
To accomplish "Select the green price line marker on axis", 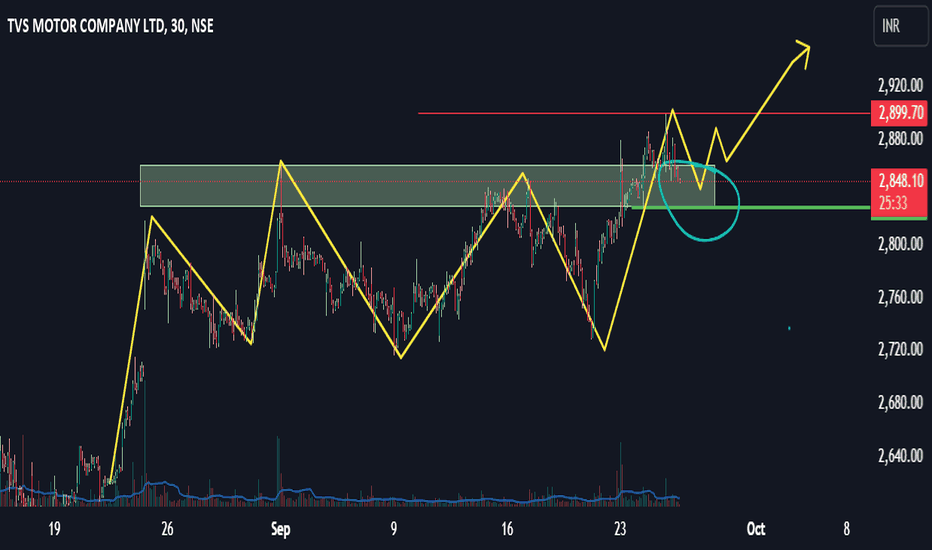I will click(x=899, y=218).
